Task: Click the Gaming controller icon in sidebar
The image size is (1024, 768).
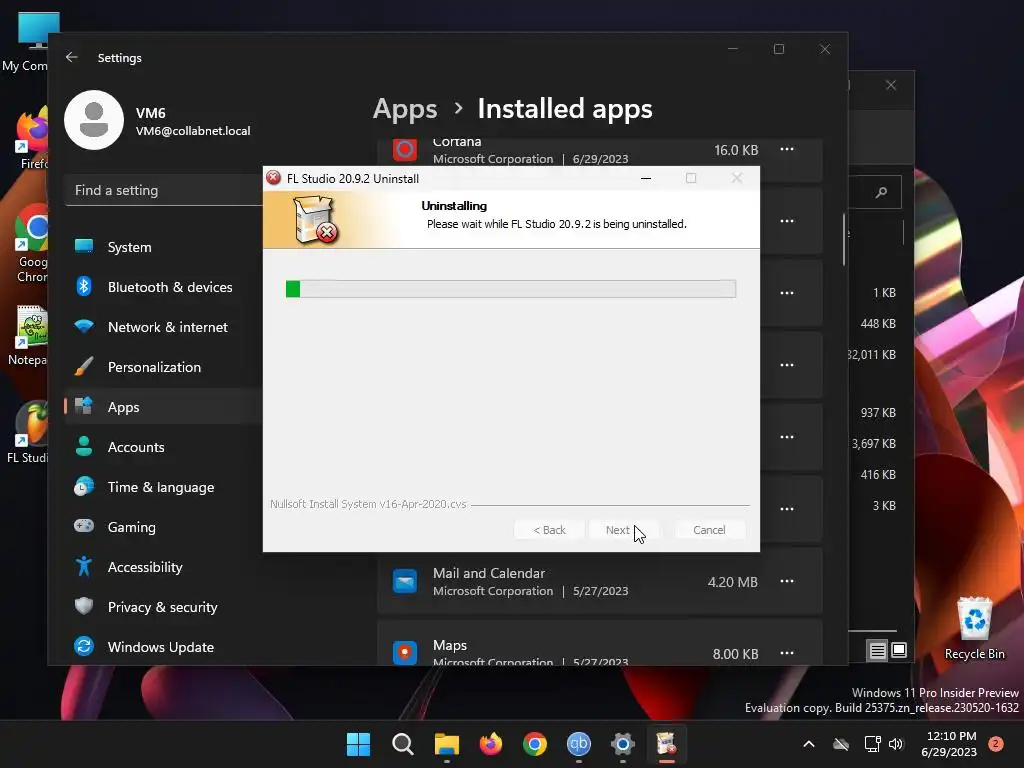Action: pos(84,526)
